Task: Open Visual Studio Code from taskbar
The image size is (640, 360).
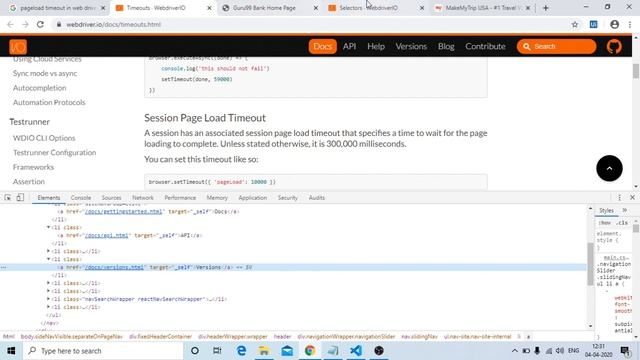Action: pyautogui.click(x=356, y=351)
